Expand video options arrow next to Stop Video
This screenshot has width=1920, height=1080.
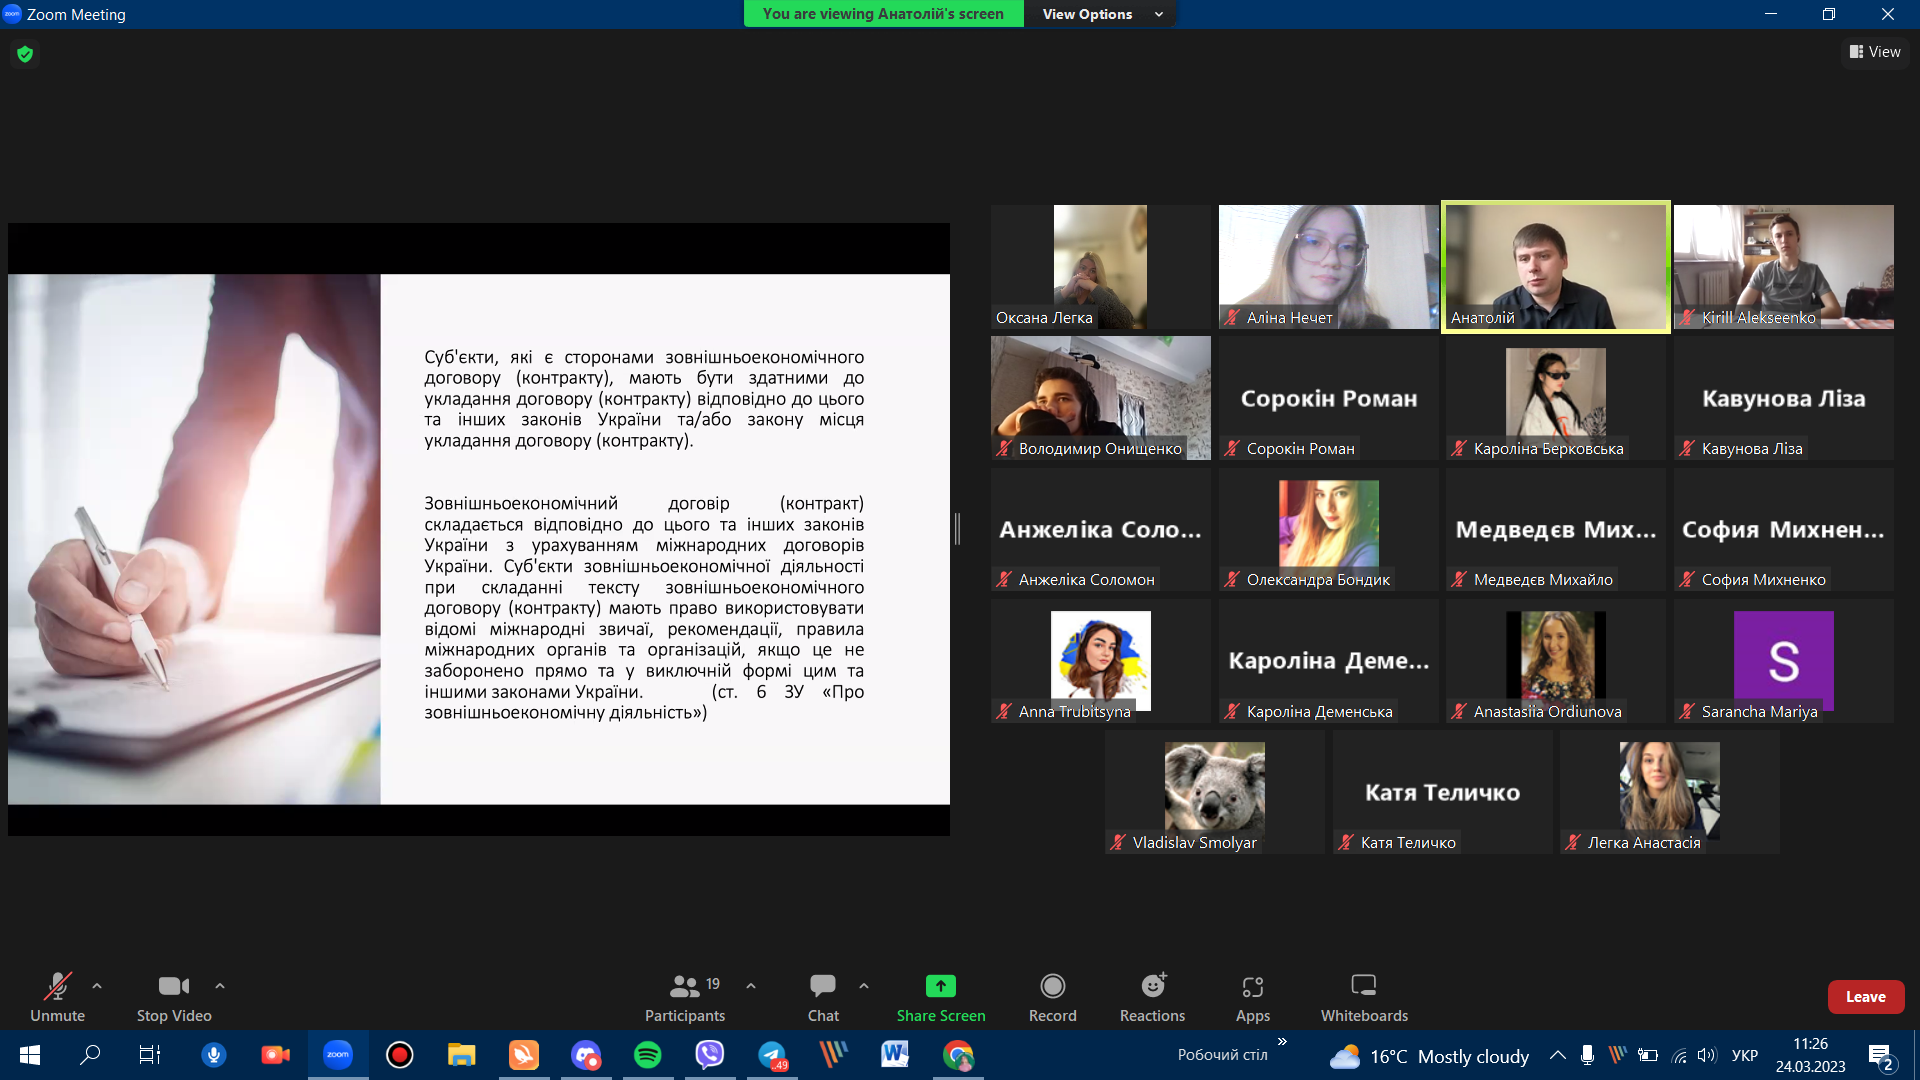point(220,986)
